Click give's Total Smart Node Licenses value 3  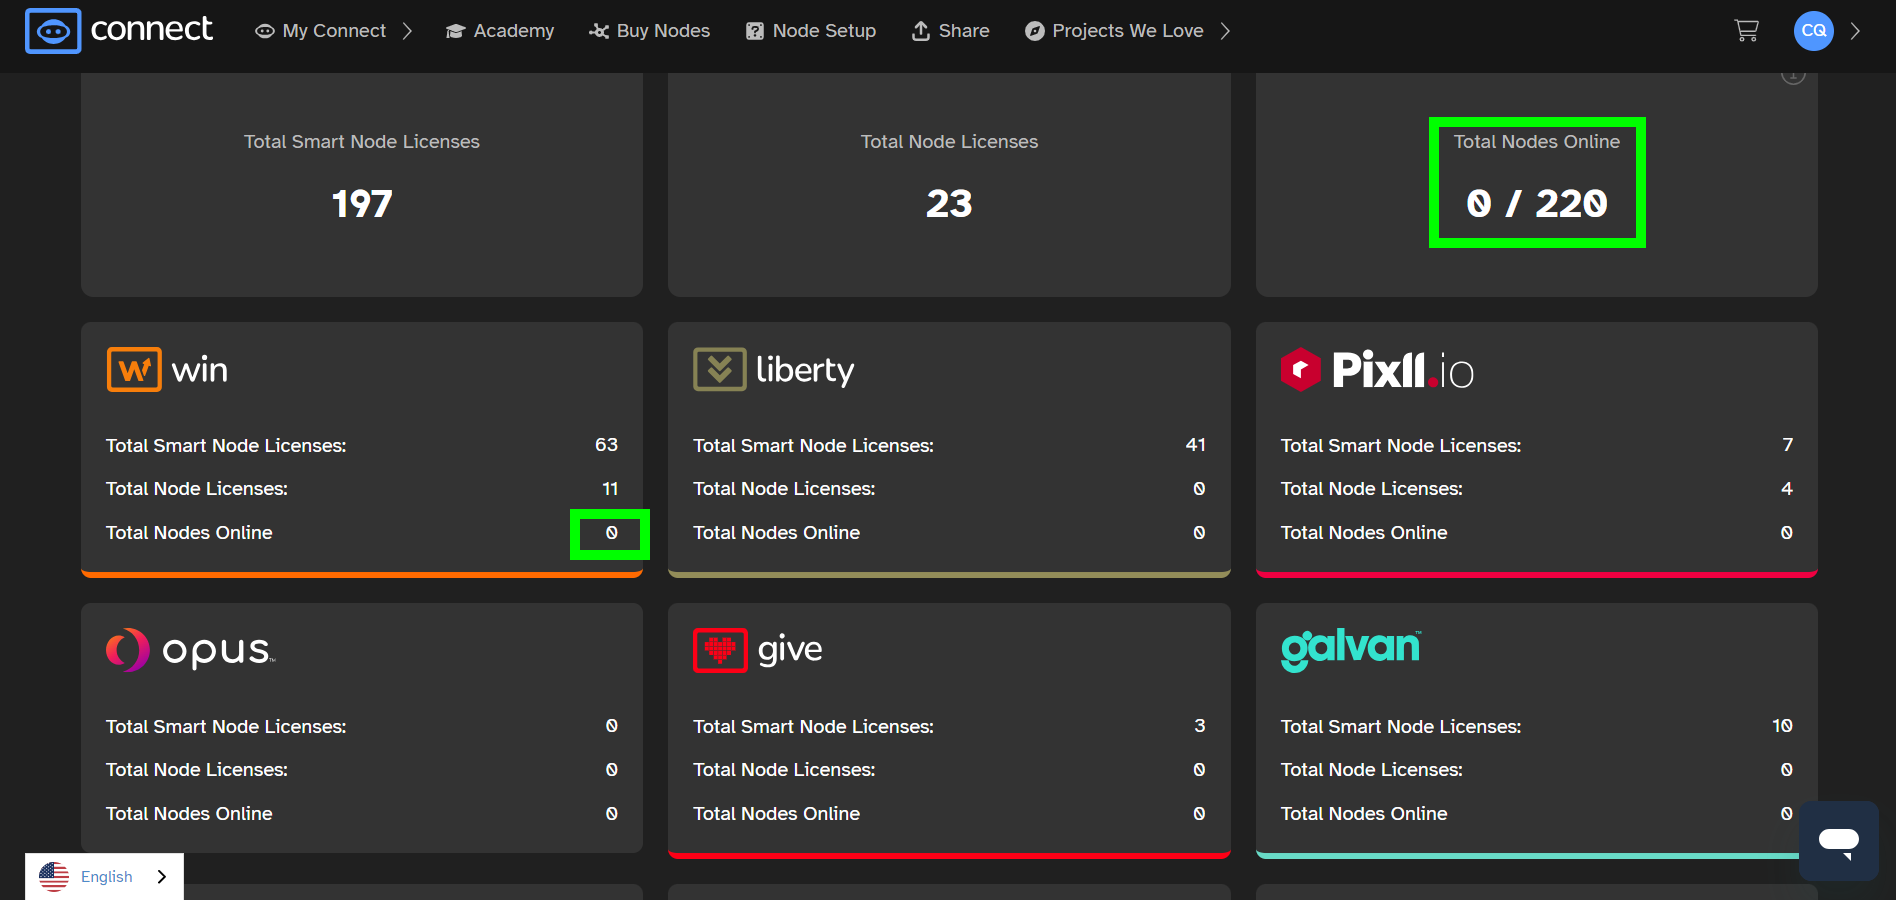(1199, 726)
